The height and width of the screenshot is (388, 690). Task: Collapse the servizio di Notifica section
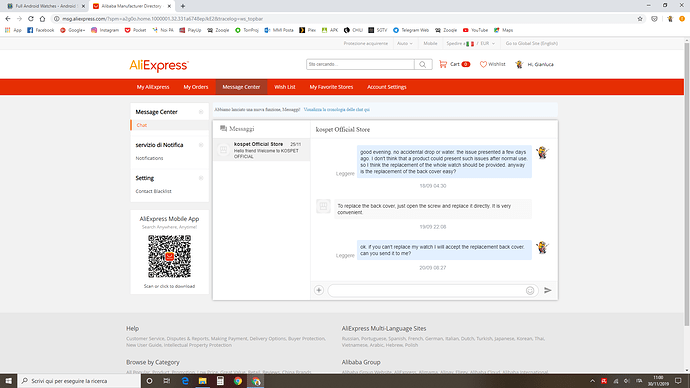coord(201,145)
